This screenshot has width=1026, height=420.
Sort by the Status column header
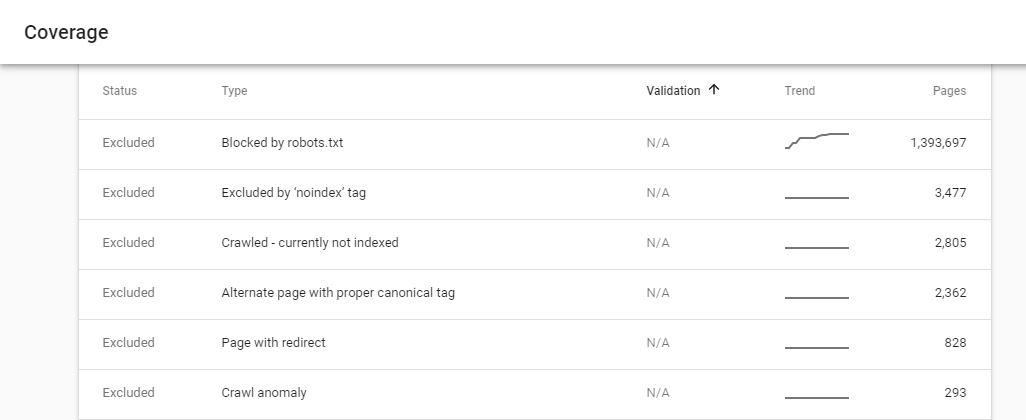(119, 91)
